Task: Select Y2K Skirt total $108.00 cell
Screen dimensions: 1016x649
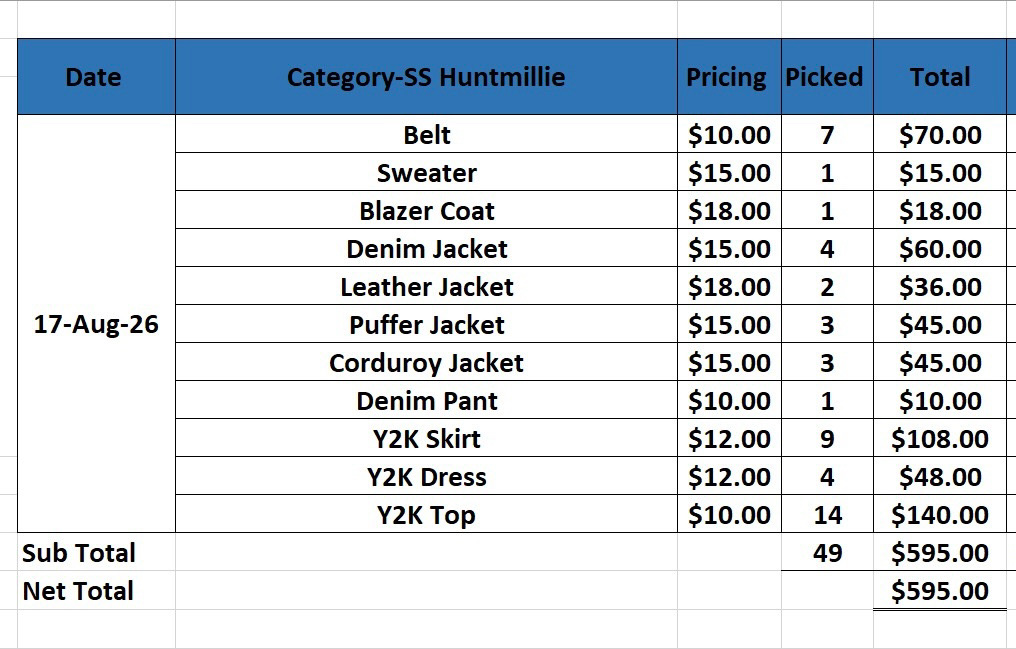Action: pyautogui.click(x=940, y=438)
